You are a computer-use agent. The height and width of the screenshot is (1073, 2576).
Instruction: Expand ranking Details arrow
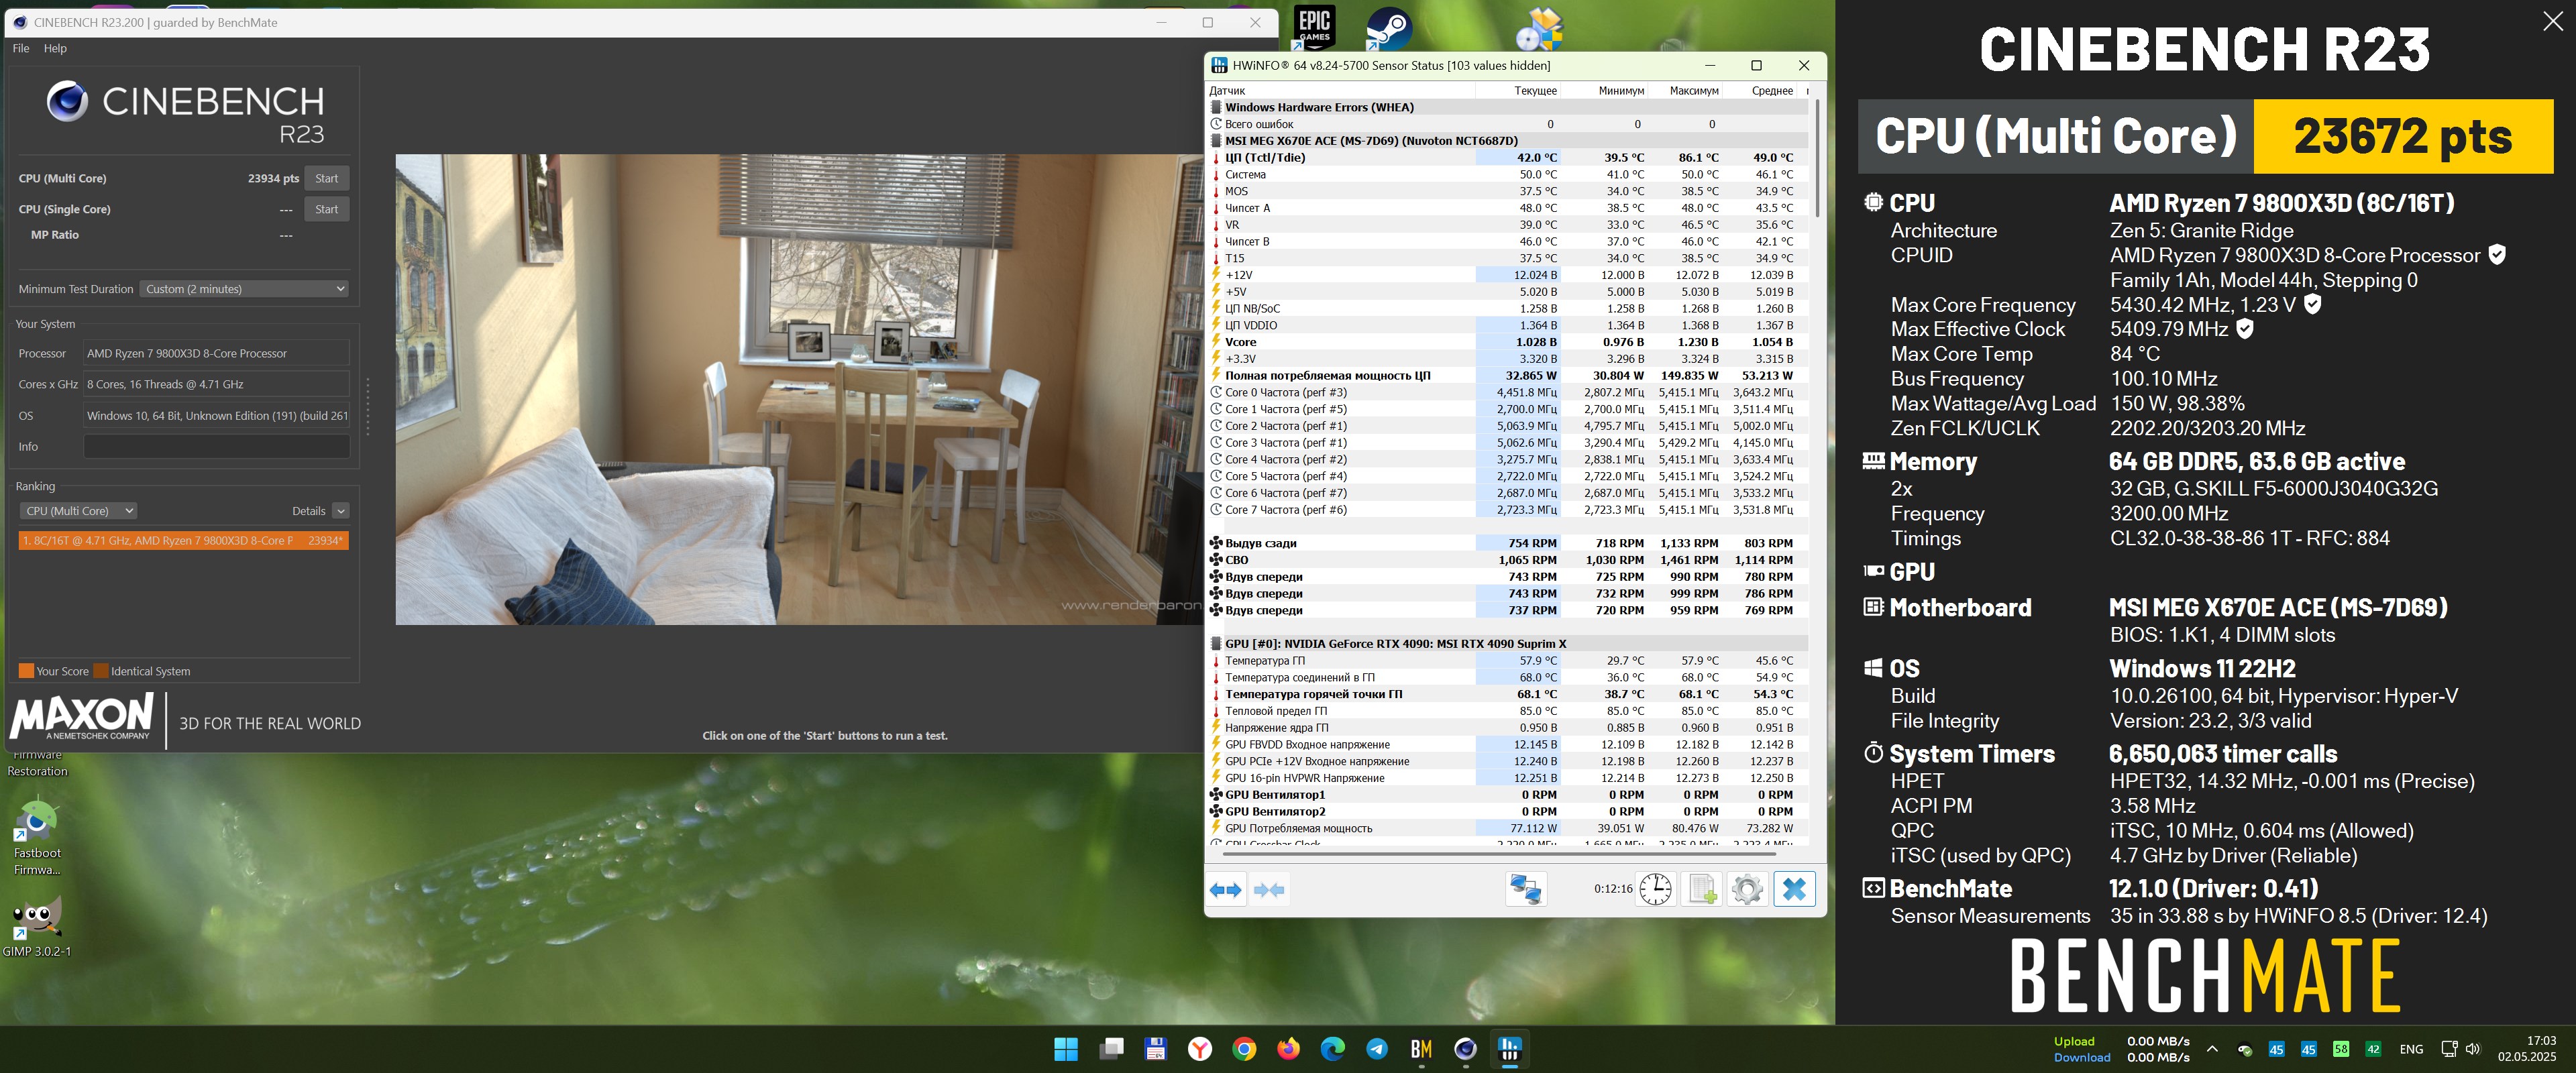[340, 511]
